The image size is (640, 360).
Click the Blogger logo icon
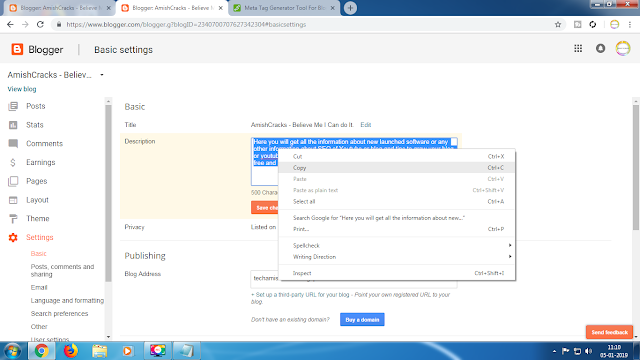click(17, 49)
